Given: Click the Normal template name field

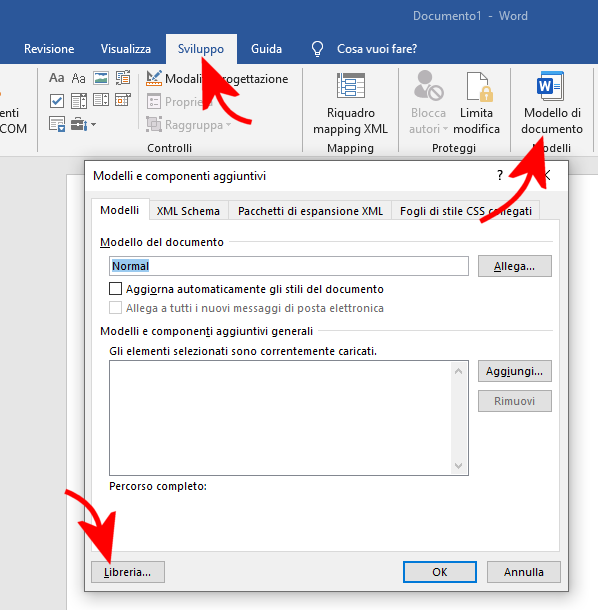Looking at the screenshot, I should pos(289,266).
